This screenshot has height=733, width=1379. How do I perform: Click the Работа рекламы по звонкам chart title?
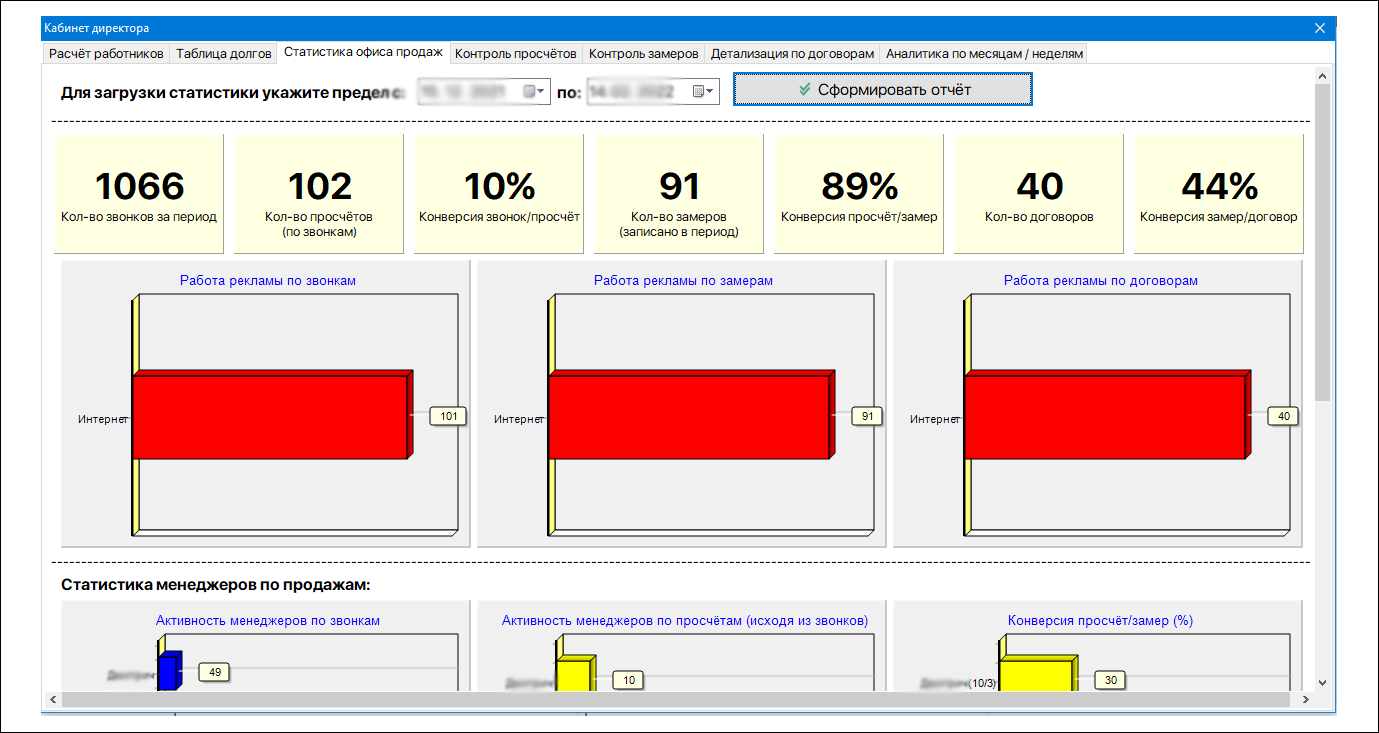pos(268,281)
